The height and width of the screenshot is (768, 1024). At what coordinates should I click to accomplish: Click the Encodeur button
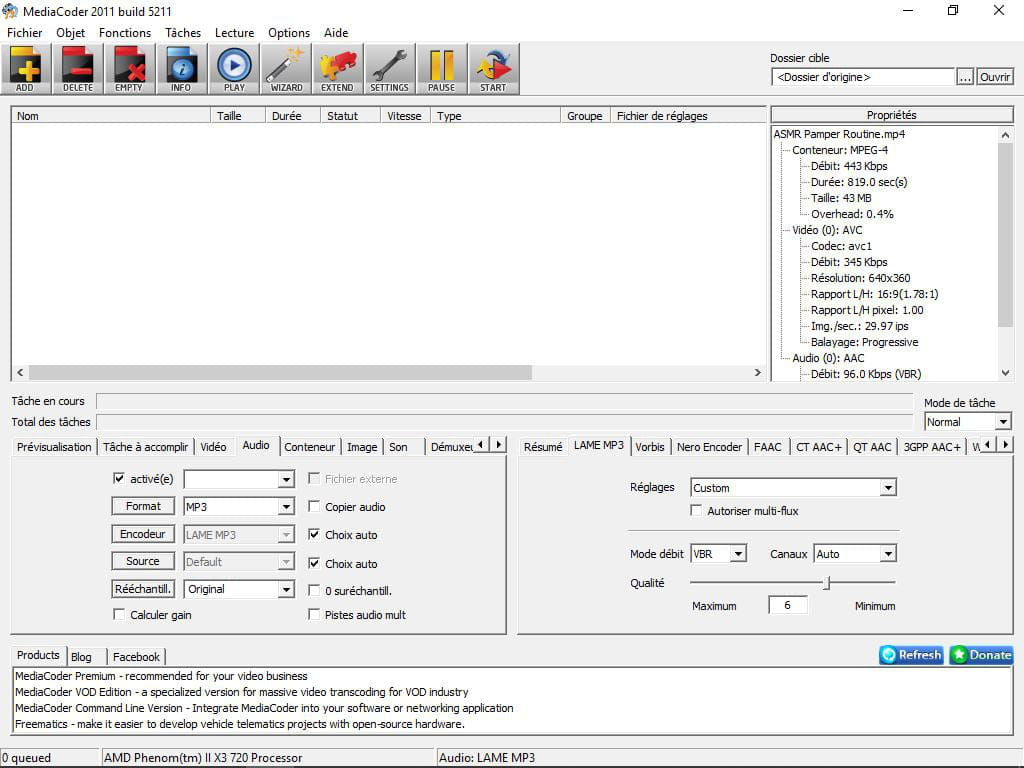(143, 534)
